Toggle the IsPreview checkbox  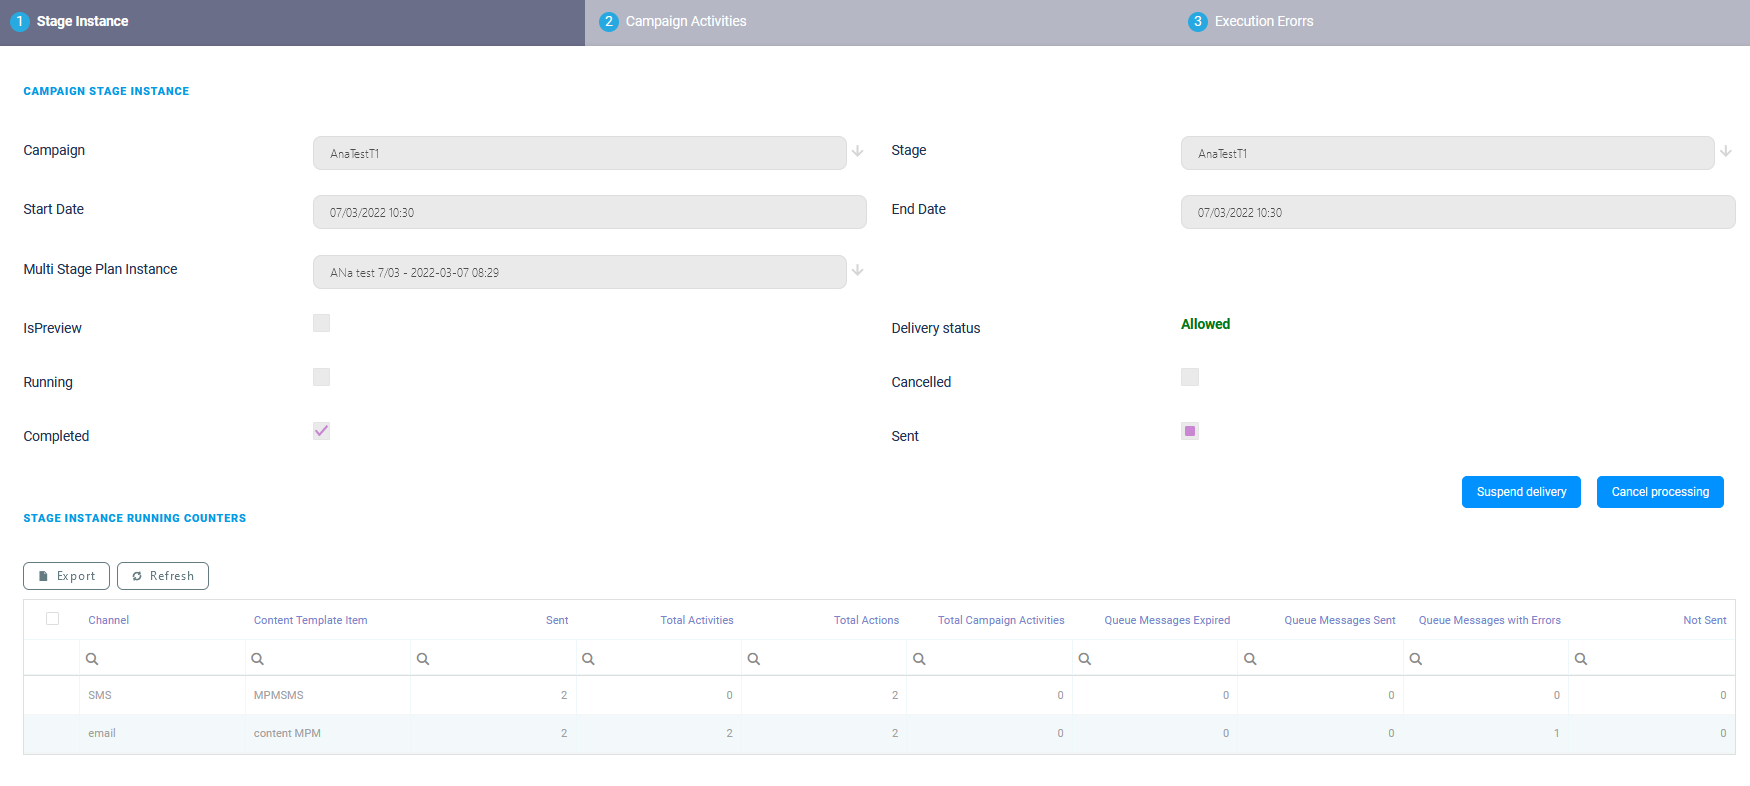point(321,323)
